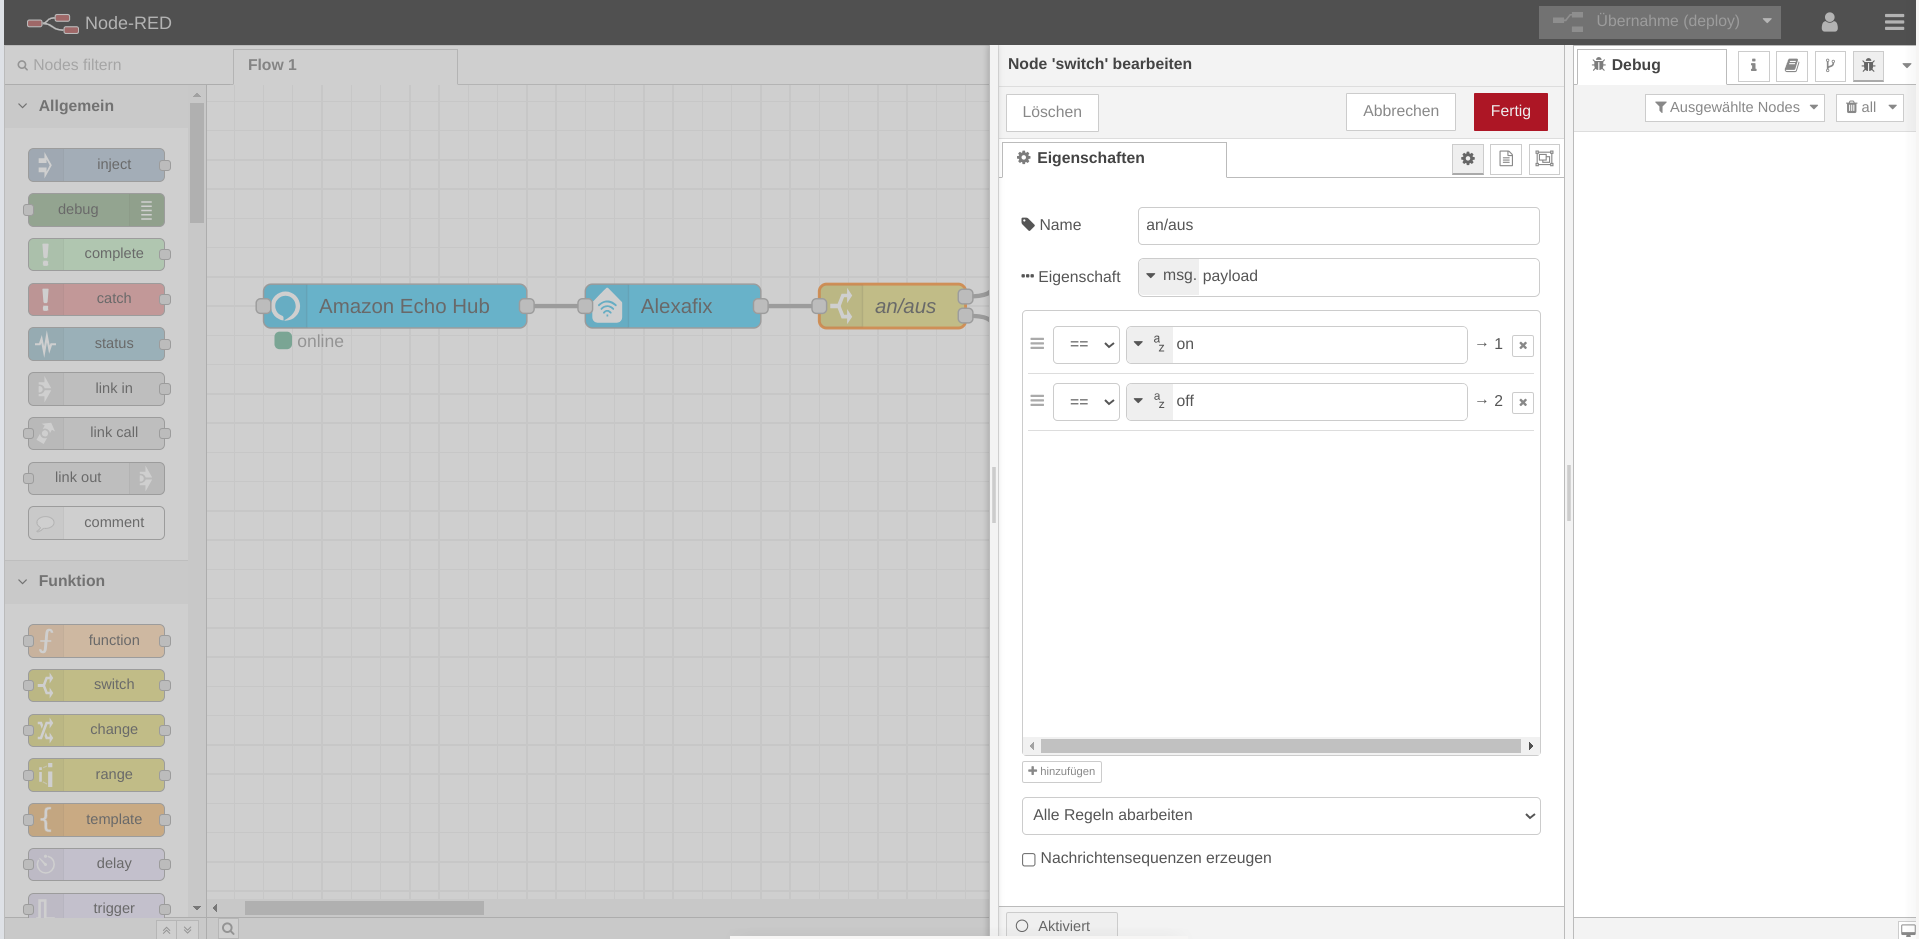The width and height of the screenshot is (1919, 939).
Task: Open the msg. property type dropdown
Action: click(1169, 276)
